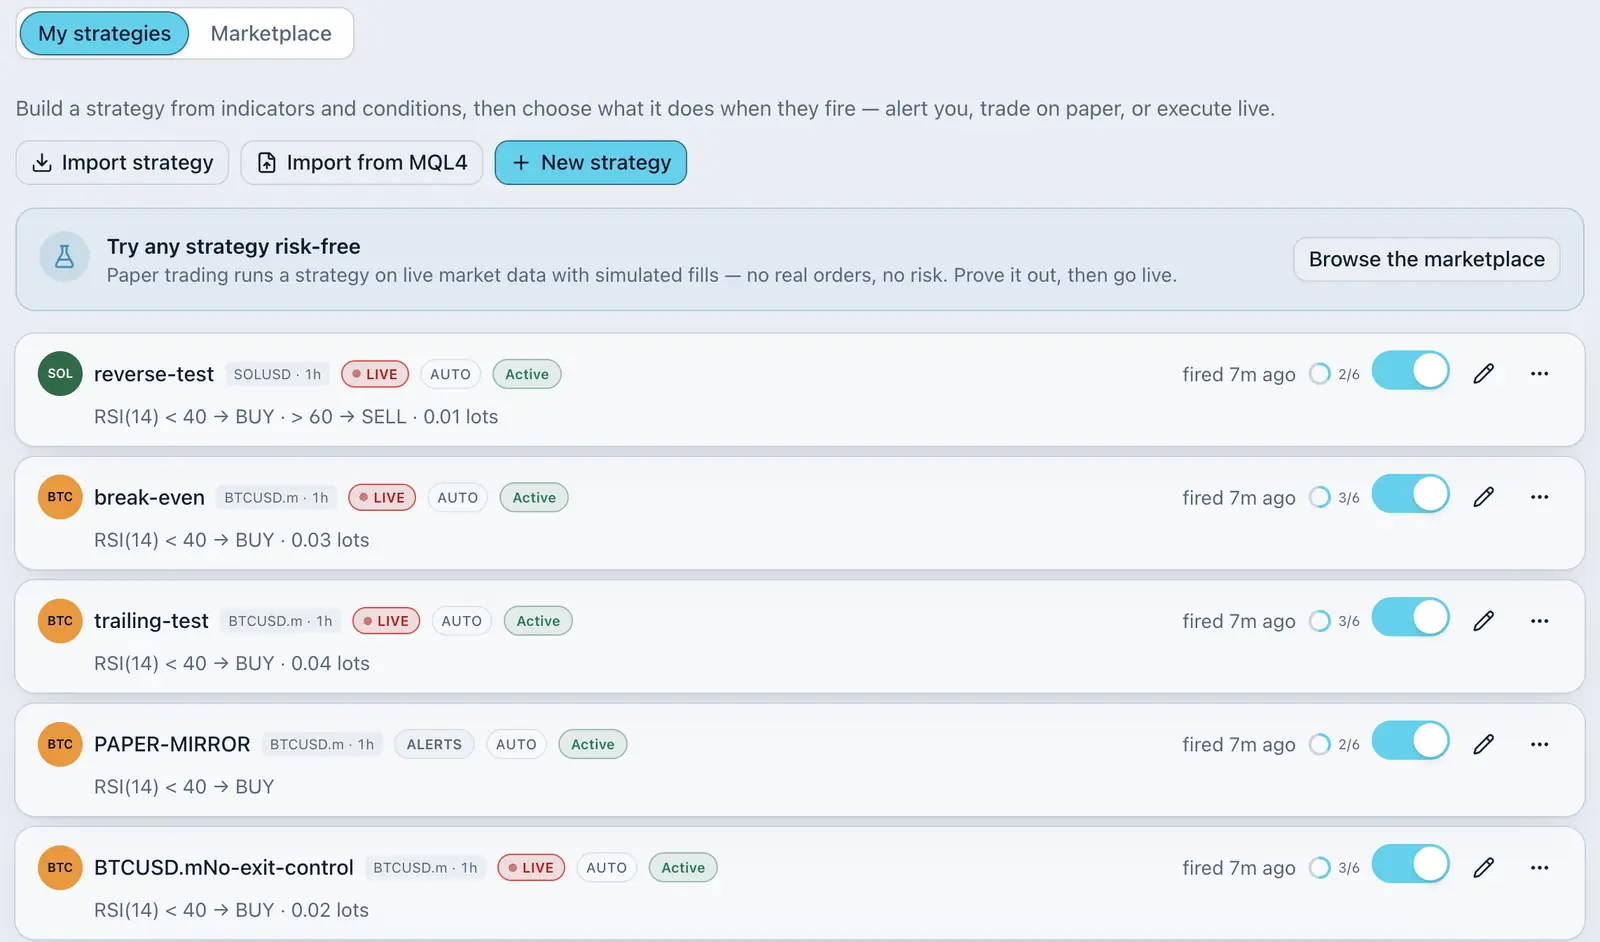Viewport: 1600px width, 942px height.
Task: Click the flask icon in risk-free banner
Action: point(64,257)
